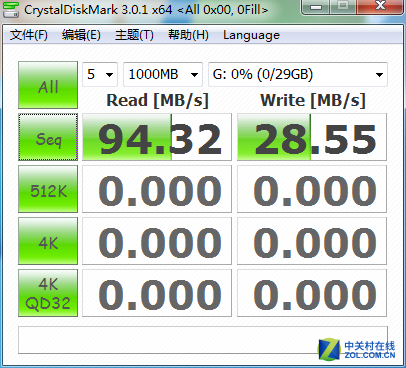Click the Write [MB/s] column header
Screen dimensions: 406x368
(313, 100)
